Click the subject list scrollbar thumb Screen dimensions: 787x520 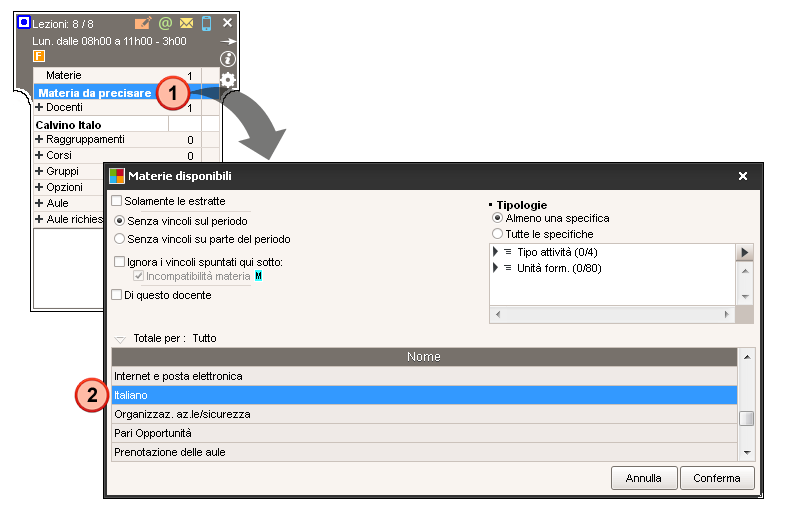[x=746, y=418]
